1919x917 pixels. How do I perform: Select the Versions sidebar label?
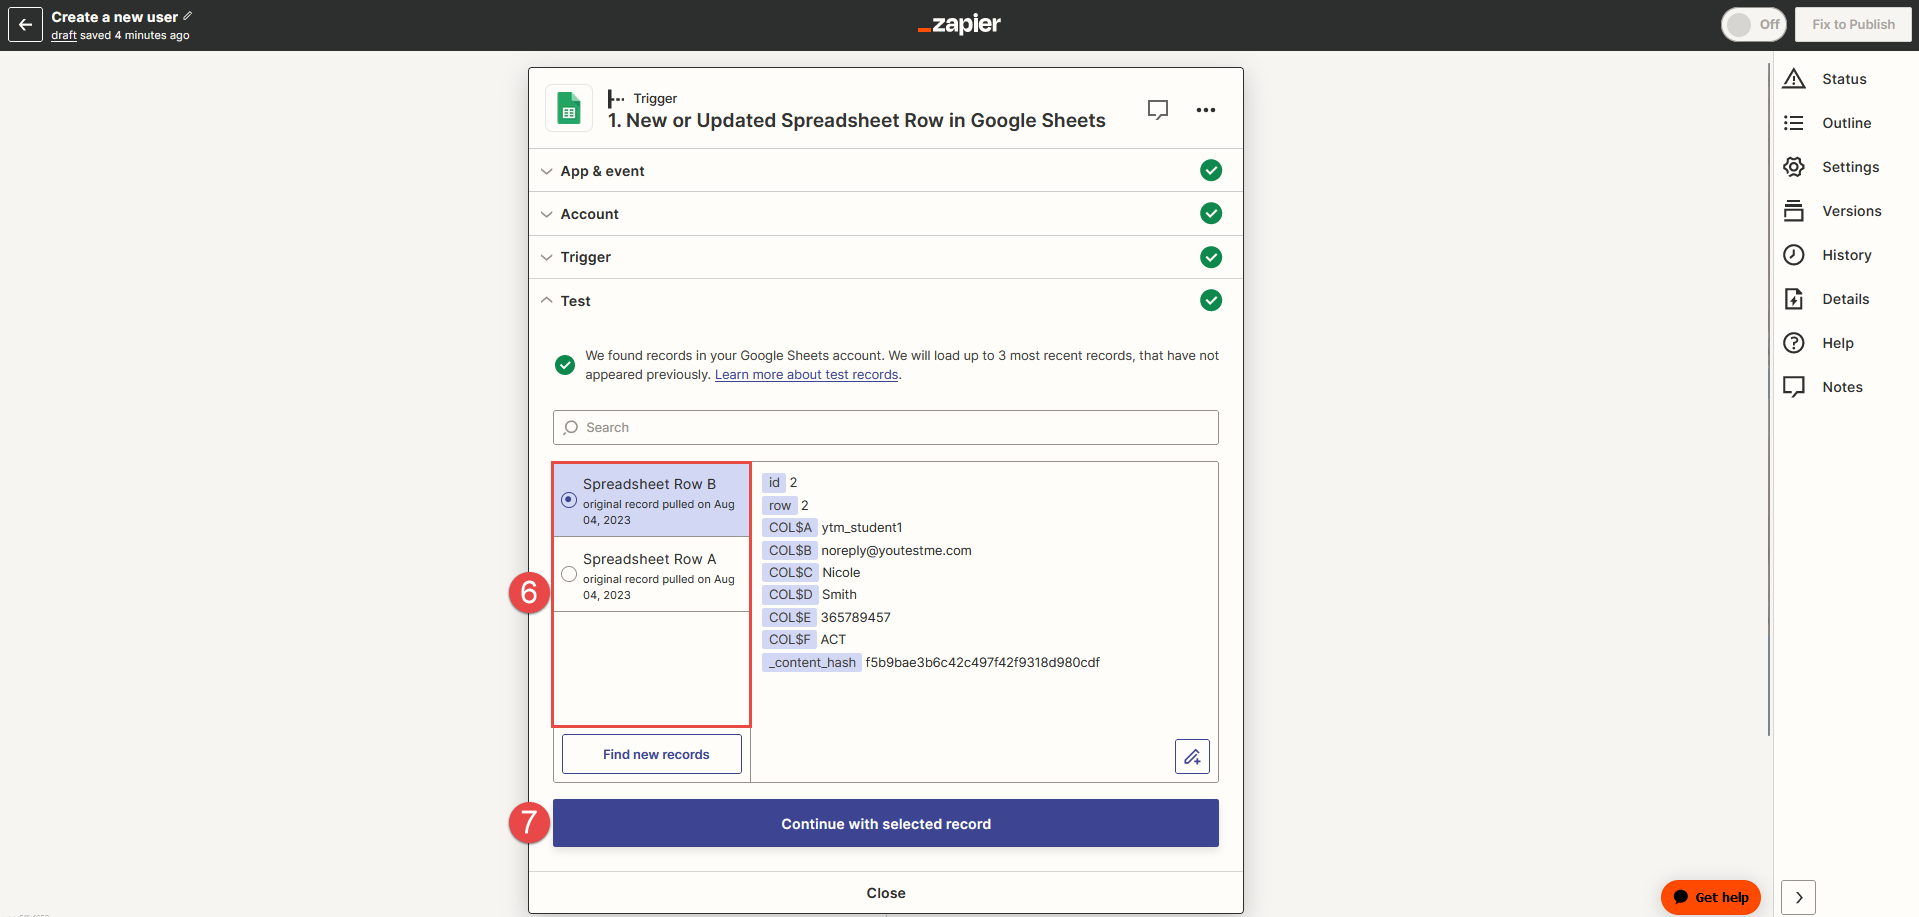1851,211
